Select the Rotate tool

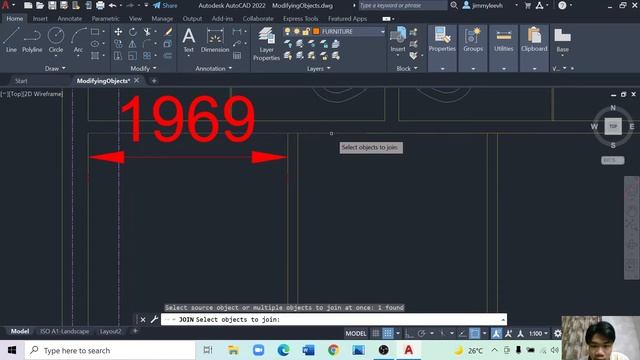pyautogui.click(x=133, y=31)
